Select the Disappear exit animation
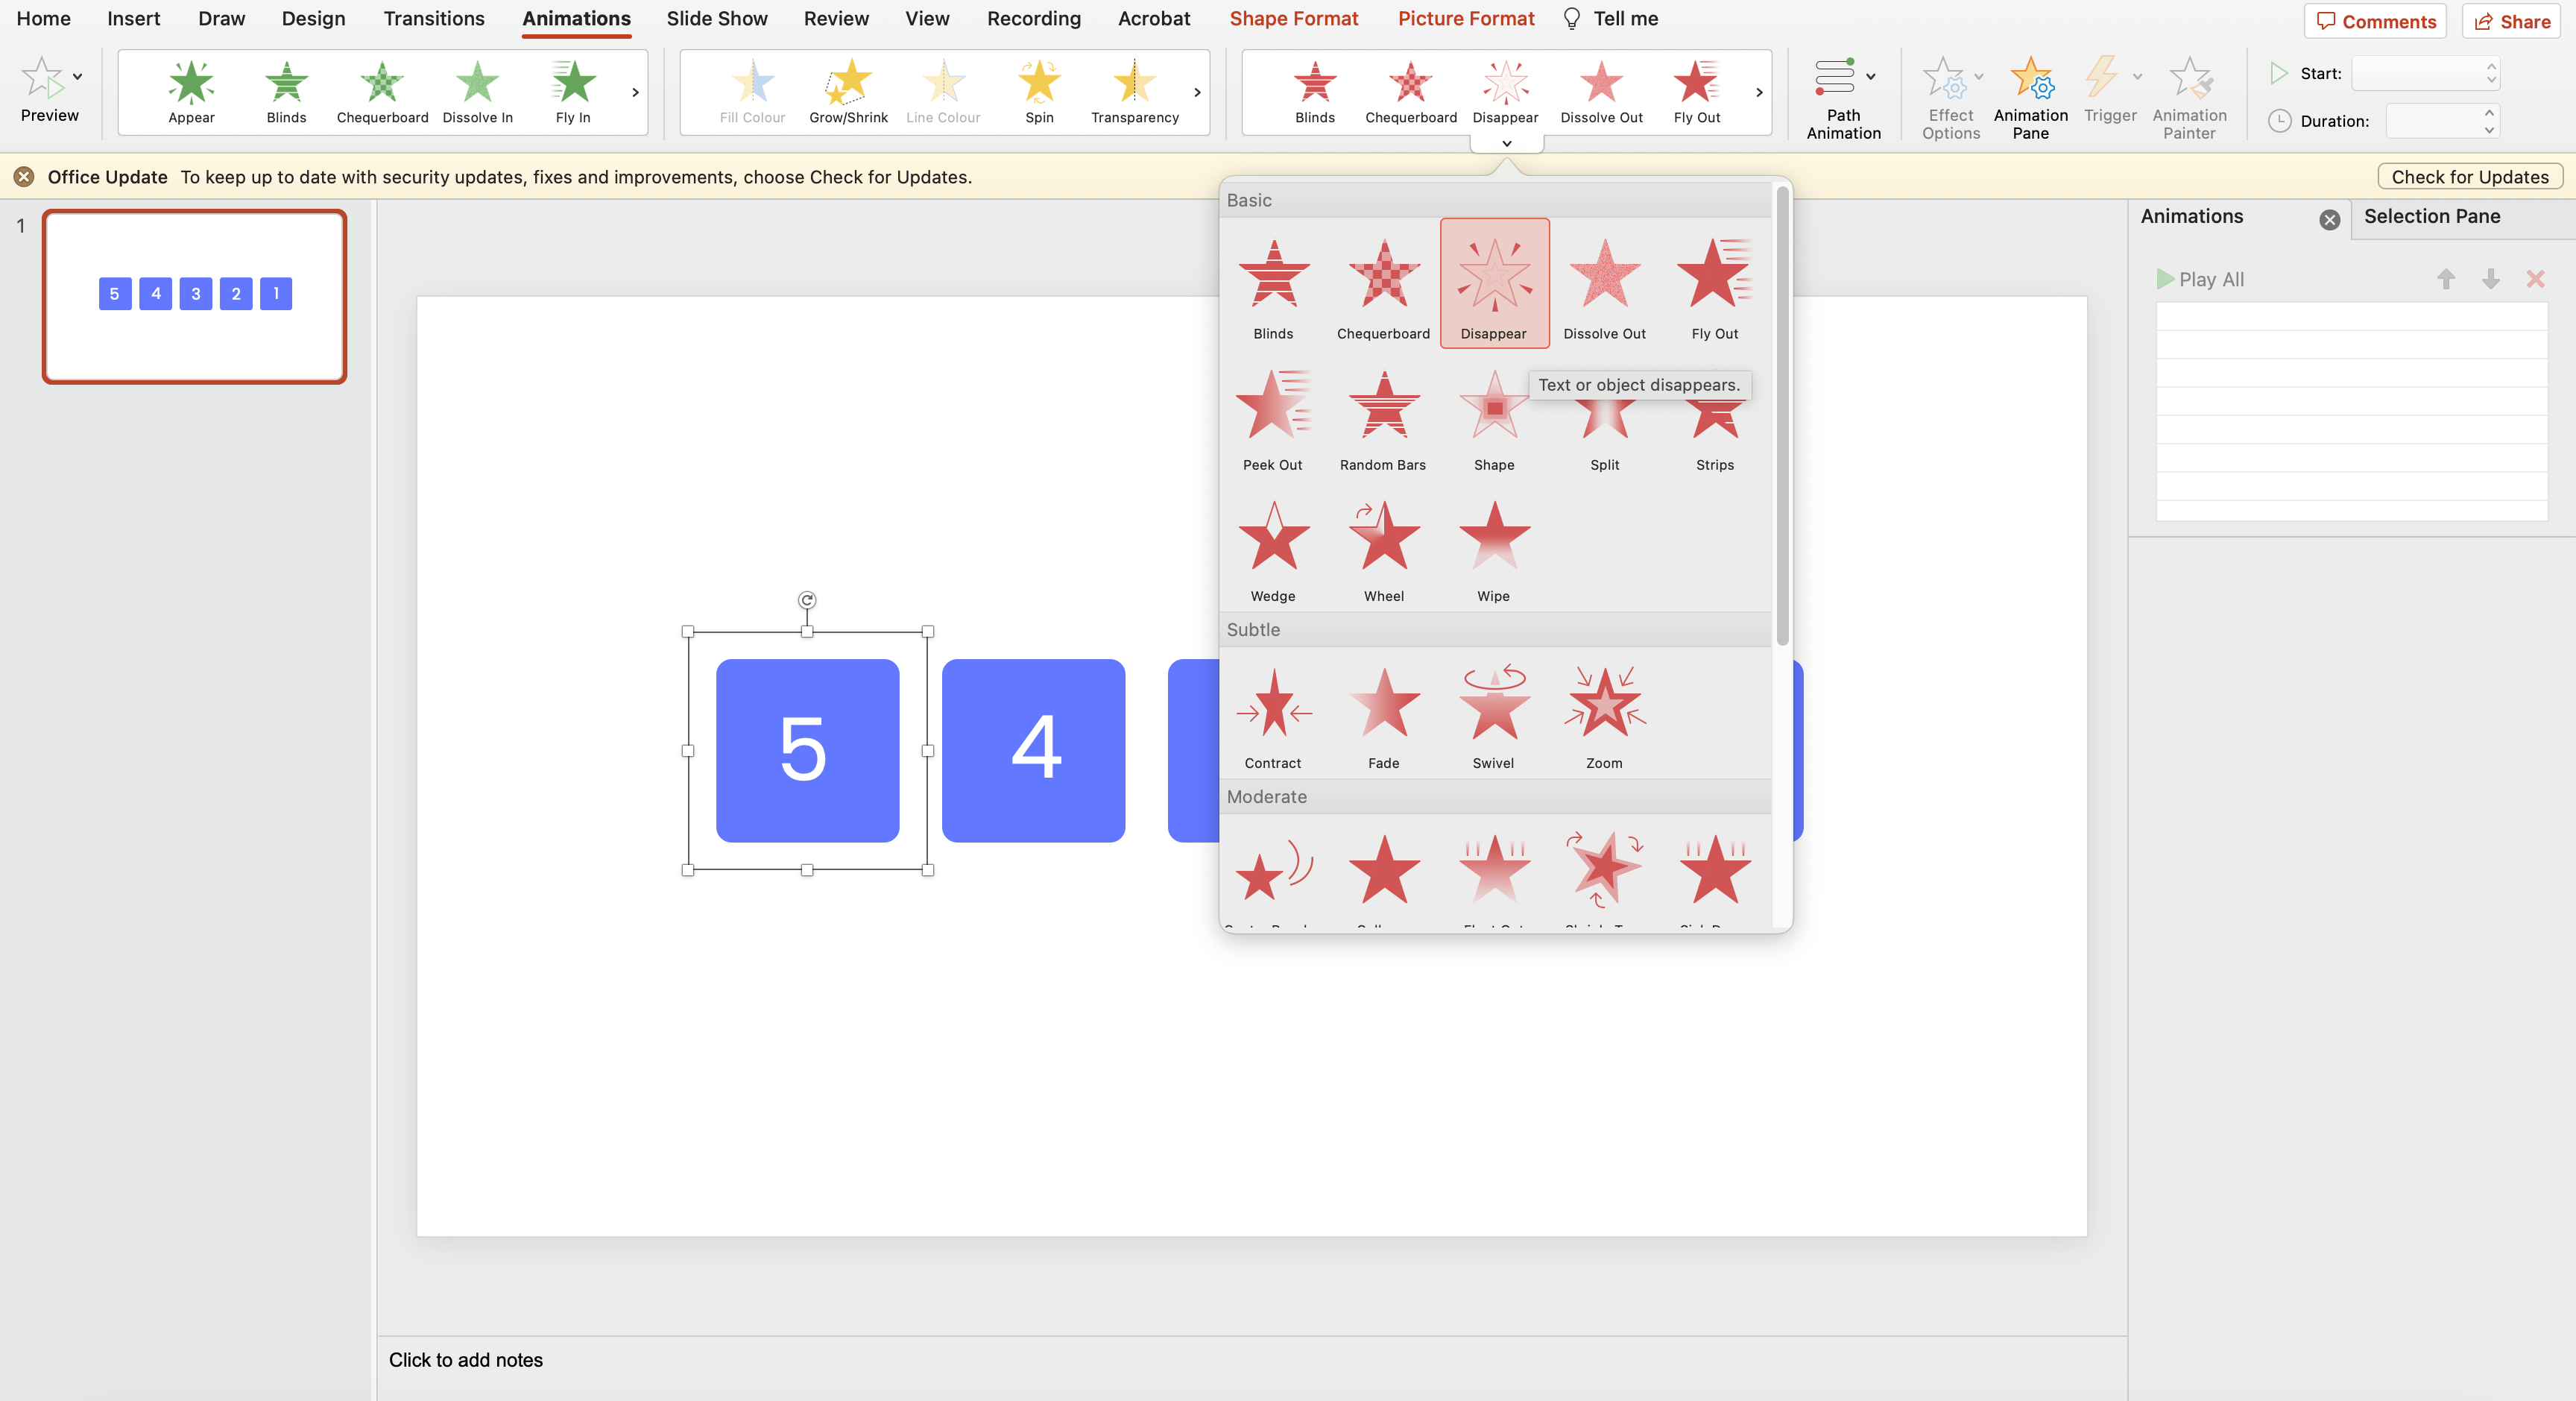This screenshot has height=1401, width=2576. coord(1493,276)
